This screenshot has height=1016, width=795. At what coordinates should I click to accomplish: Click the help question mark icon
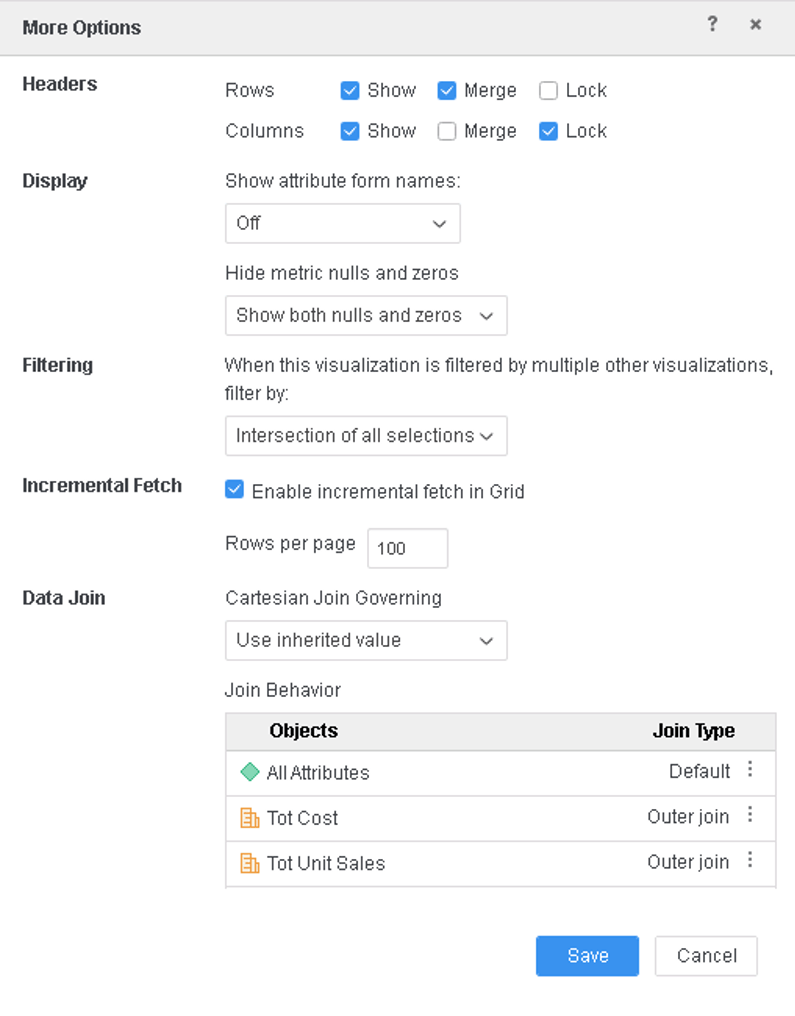click(x=712, y=25)
